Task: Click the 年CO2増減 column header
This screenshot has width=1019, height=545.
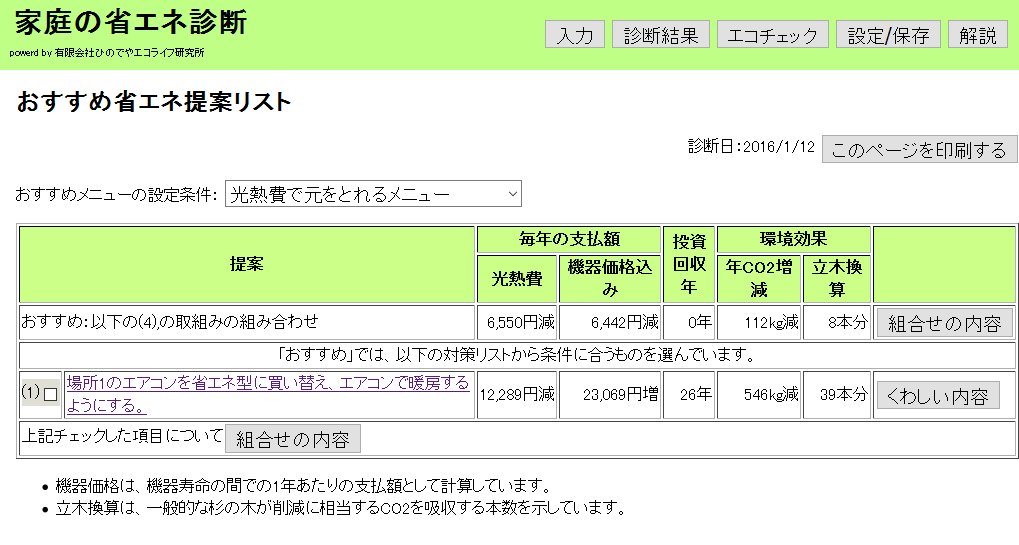Action: 759,279
